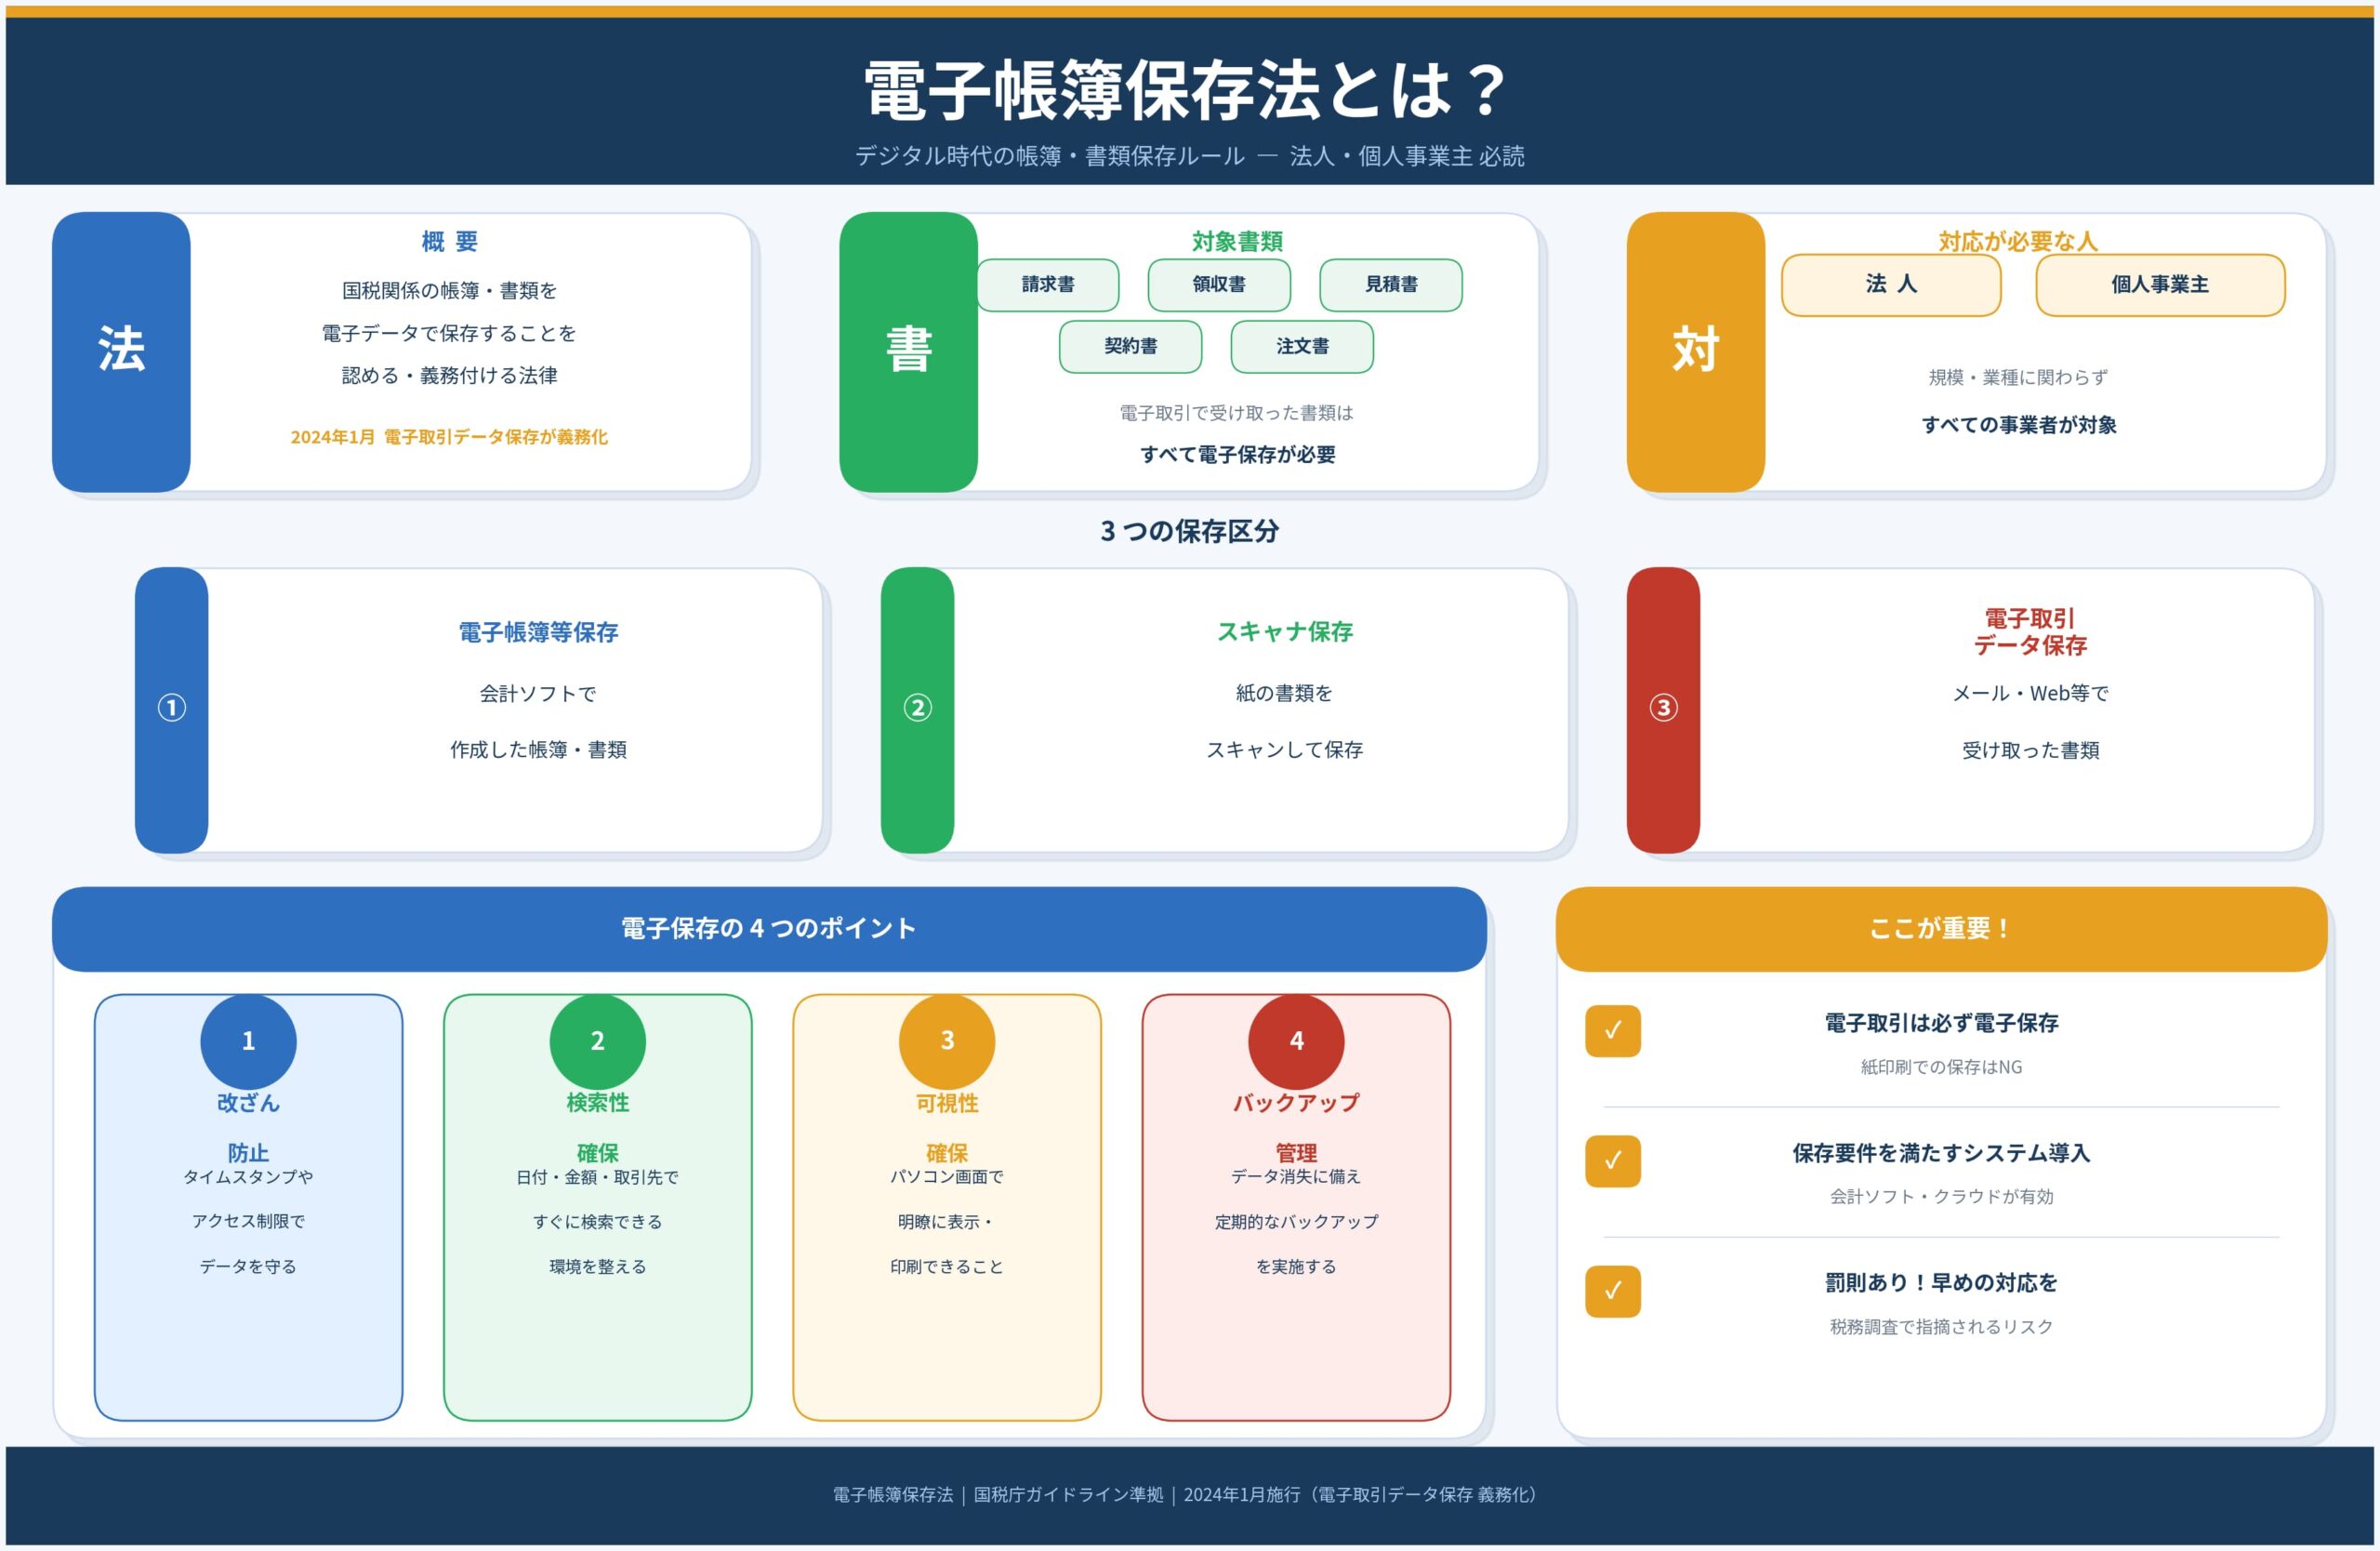Viewport: 2380px width, 1551px height.
Task: Click the number 1 circle above 改ざん防止
Action: click(x=248, y=1041)
